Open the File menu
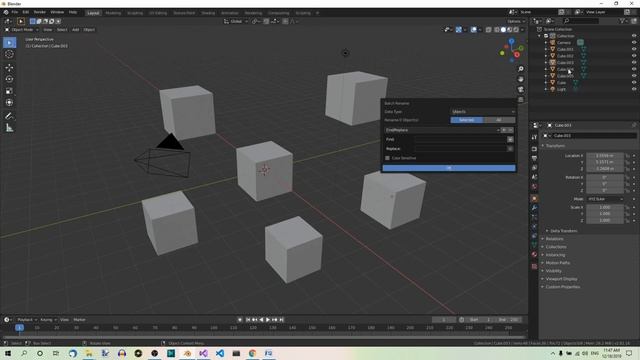 (x=15, y=12)
